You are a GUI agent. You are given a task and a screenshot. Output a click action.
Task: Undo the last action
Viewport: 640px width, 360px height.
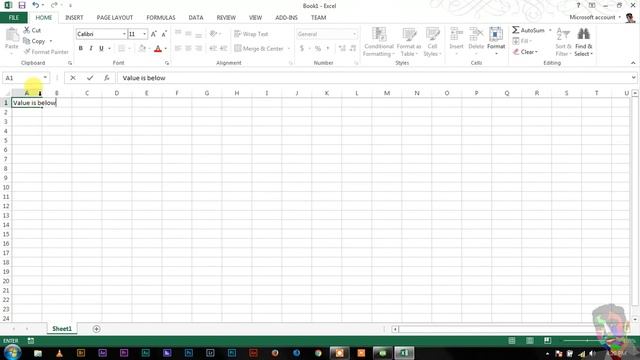(x=36, y=5)
